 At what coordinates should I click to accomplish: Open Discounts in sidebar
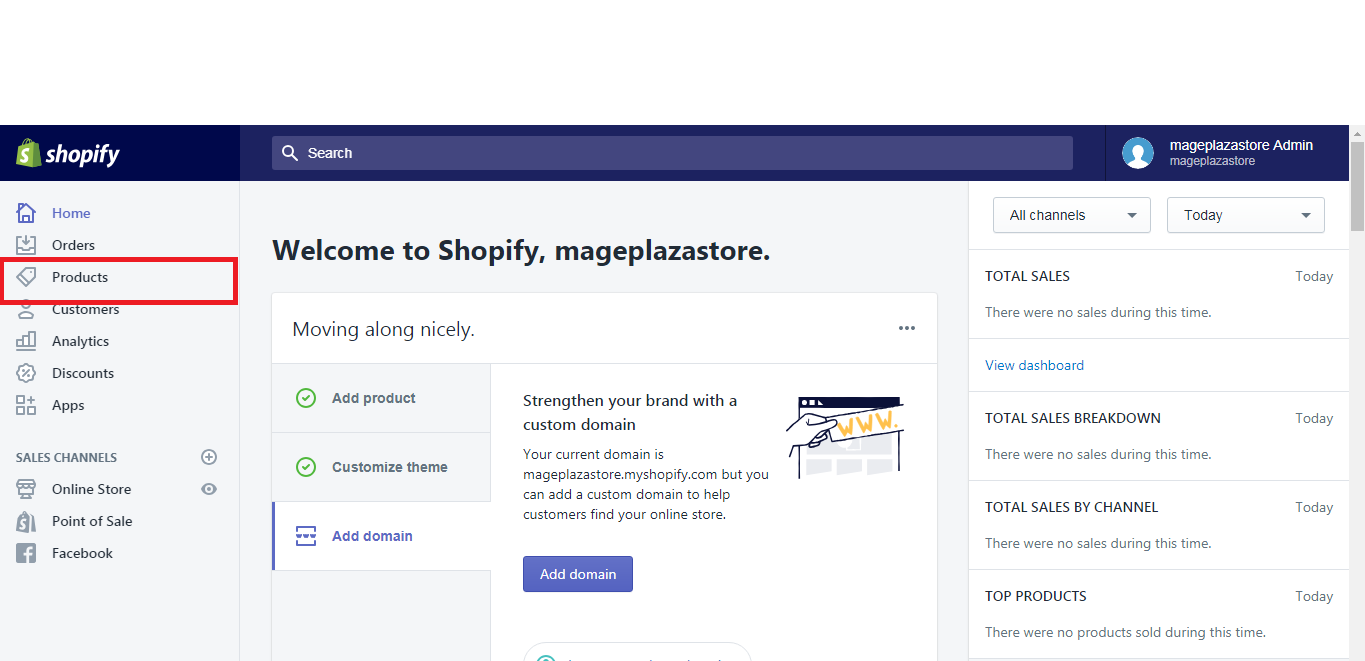coord(83,373)
